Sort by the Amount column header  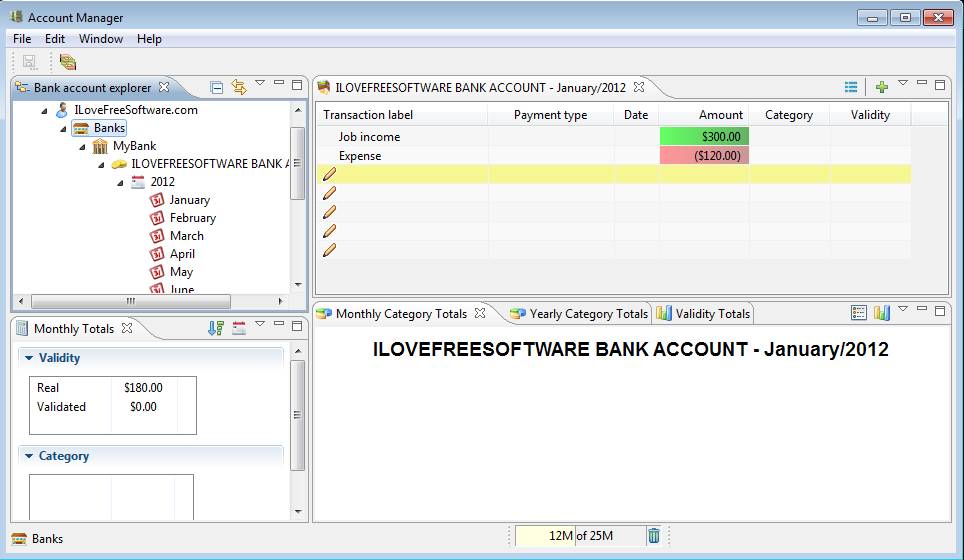coord(703,115)
